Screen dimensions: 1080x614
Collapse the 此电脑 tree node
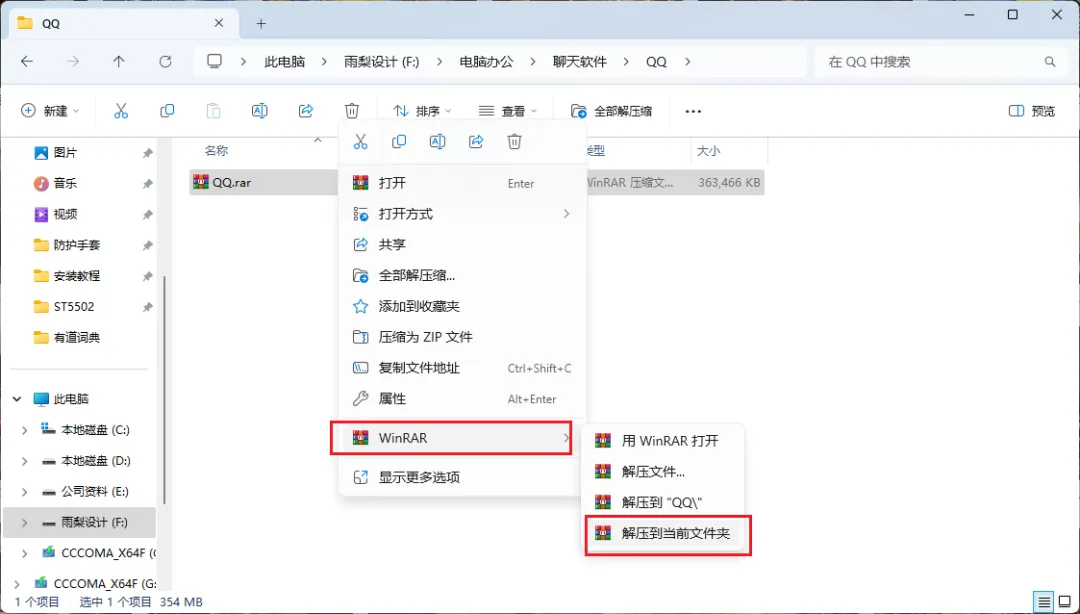pyautogui.click(x=17, y=399)
